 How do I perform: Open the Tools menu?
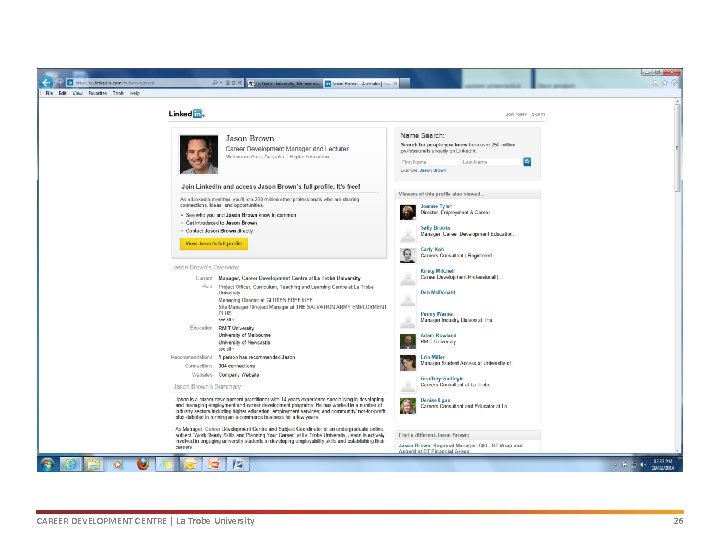click(118, 93)
